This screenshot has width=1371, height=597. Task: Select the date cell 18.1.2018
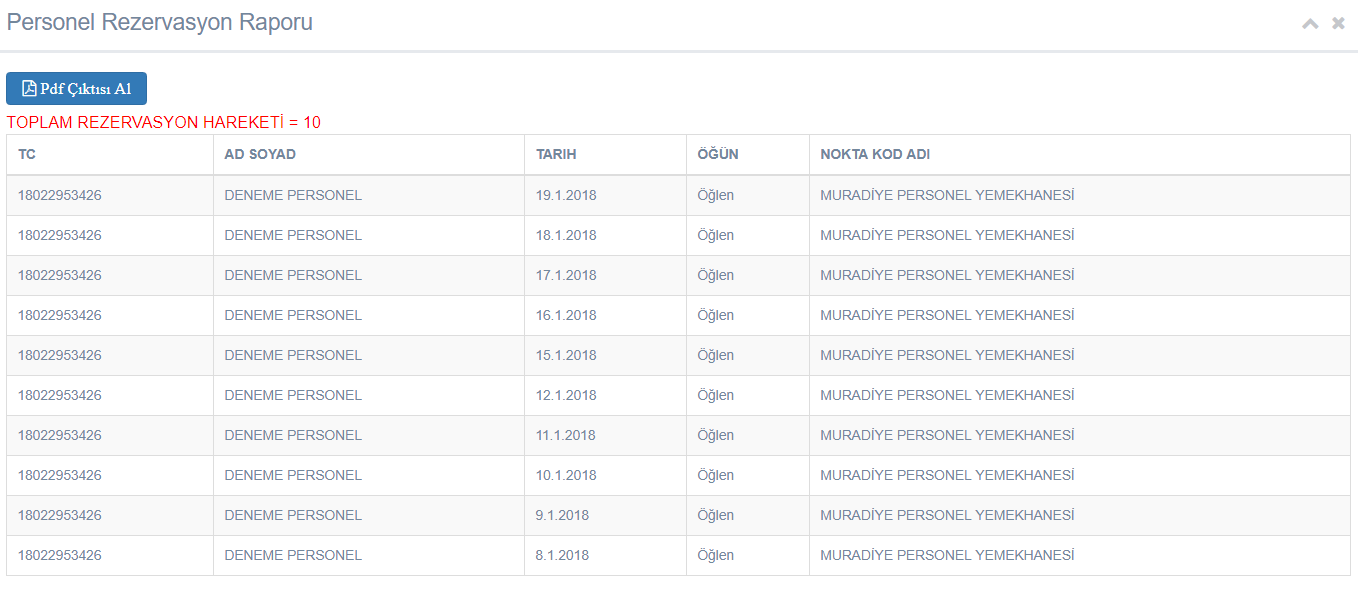[x=566, y=235]
